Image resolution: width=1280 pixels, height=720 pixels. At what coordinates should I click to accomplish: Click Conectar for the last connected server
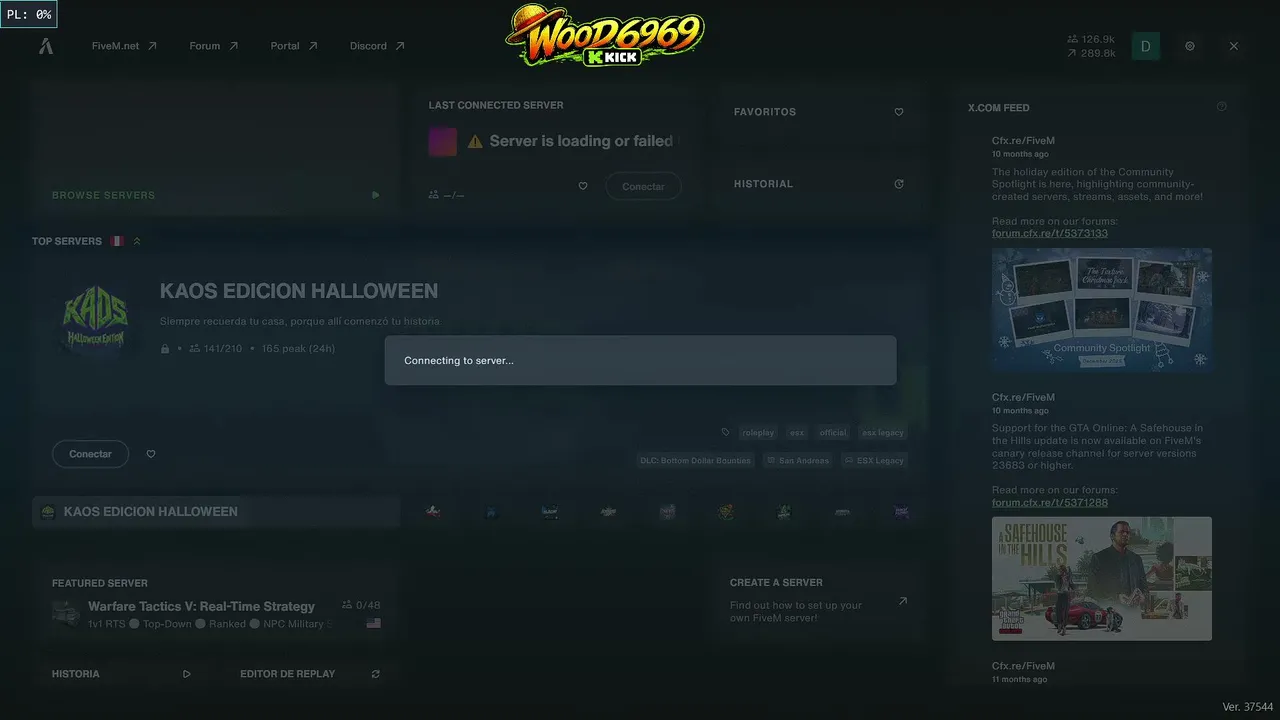pos(643,187)
